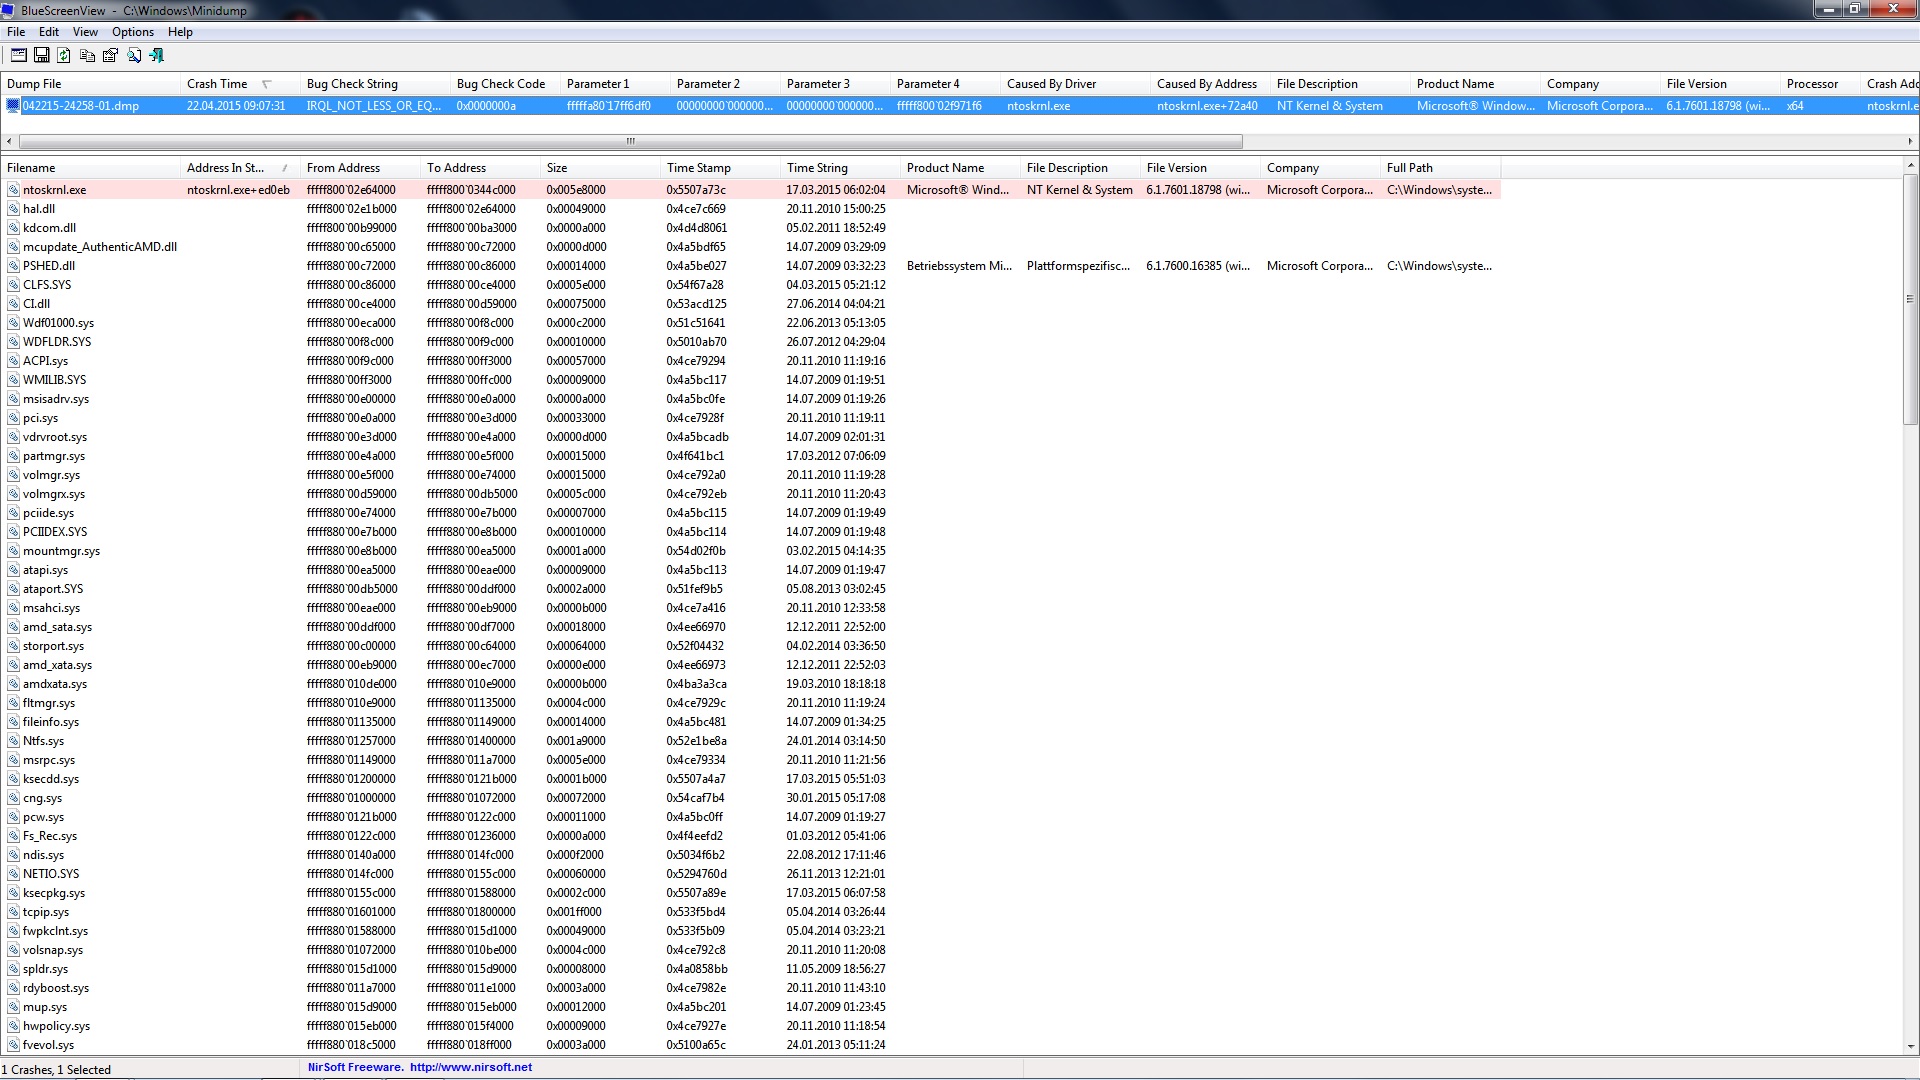
Task: Sort by Bug Check Code header
Action: [x=505, y=84]
